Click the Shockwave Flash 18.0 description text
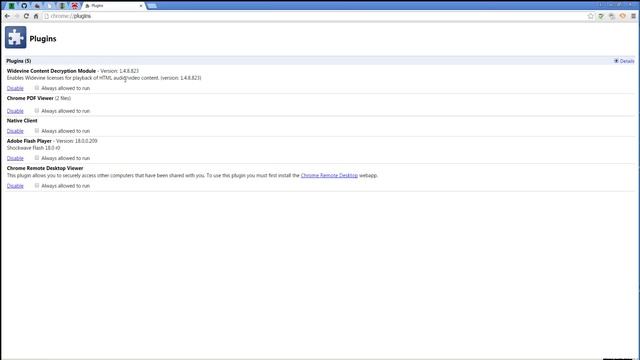The width and height of the screenshot is (640, 360). point(33,148)
